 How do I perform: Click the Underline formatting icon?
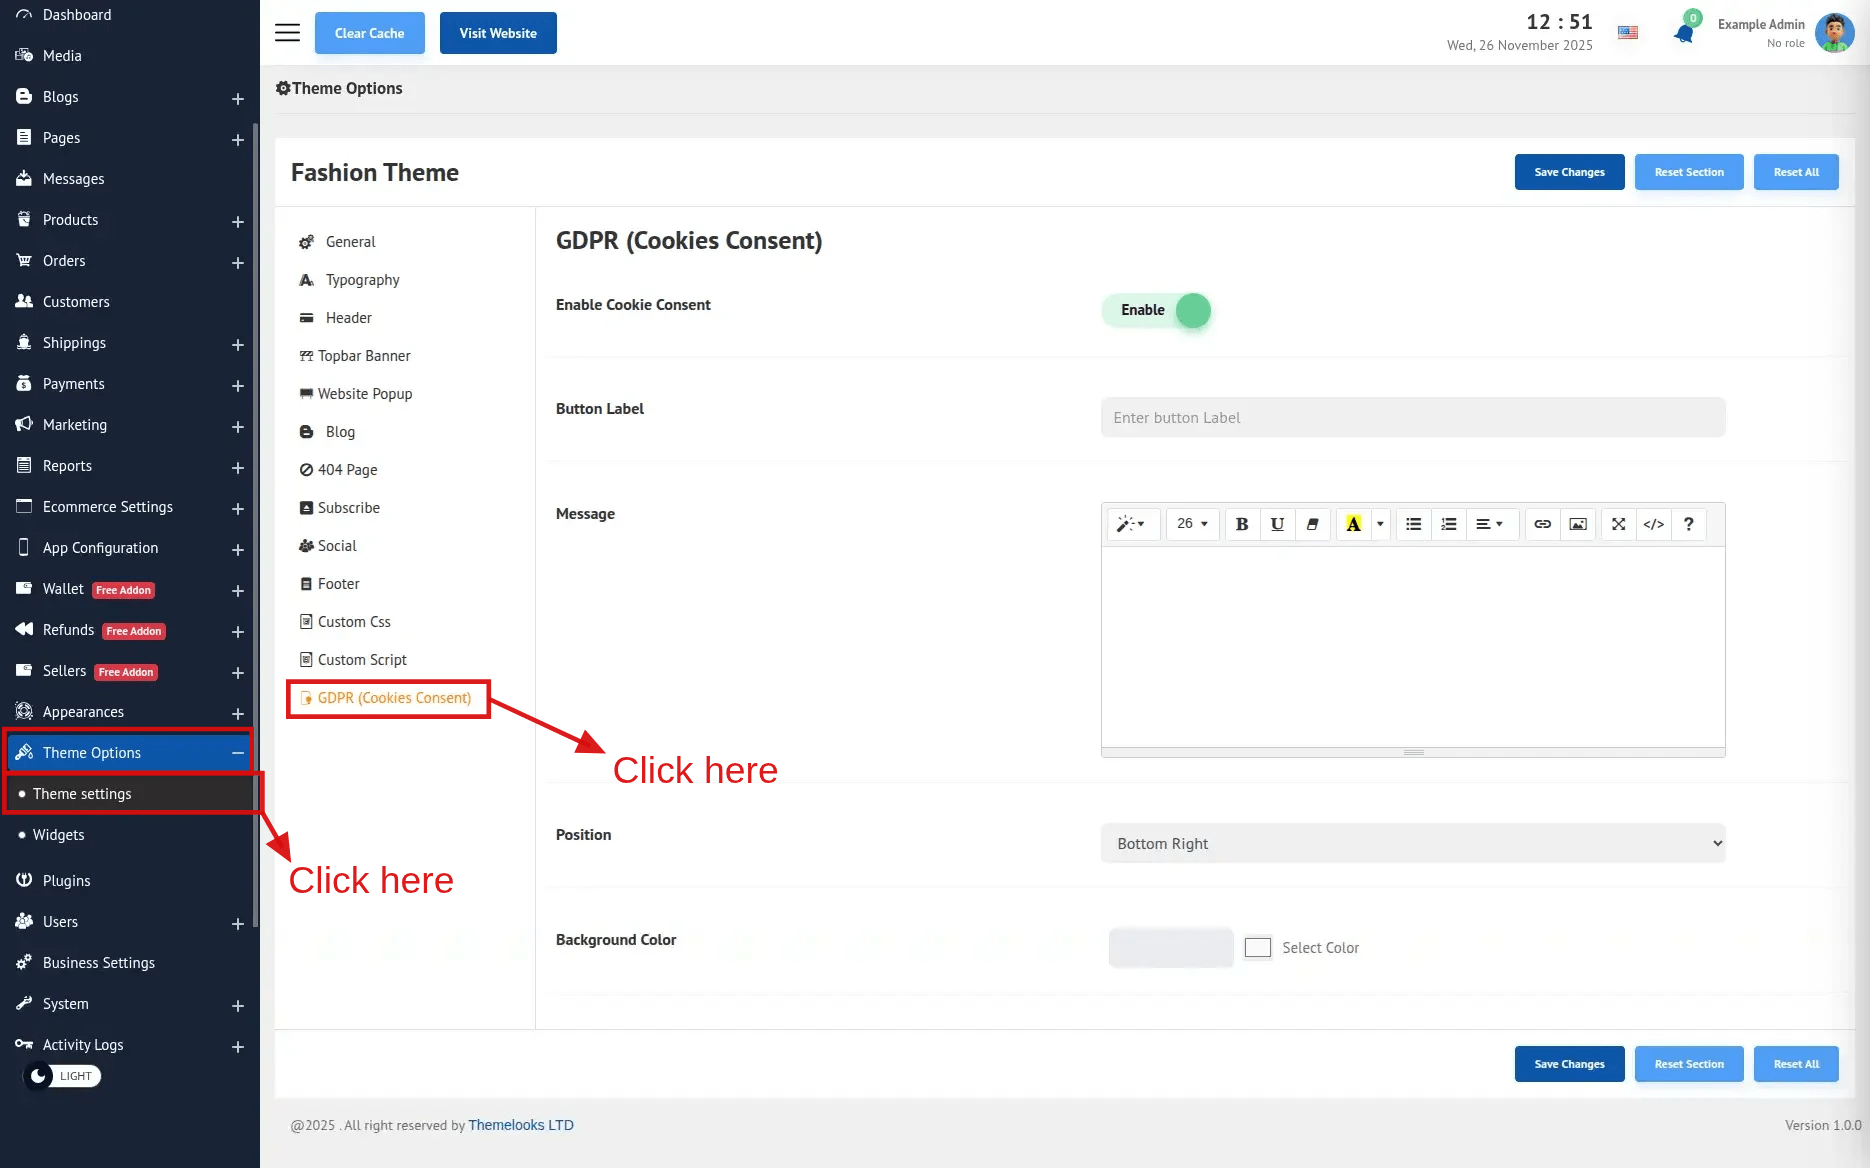click(1277, 524)
